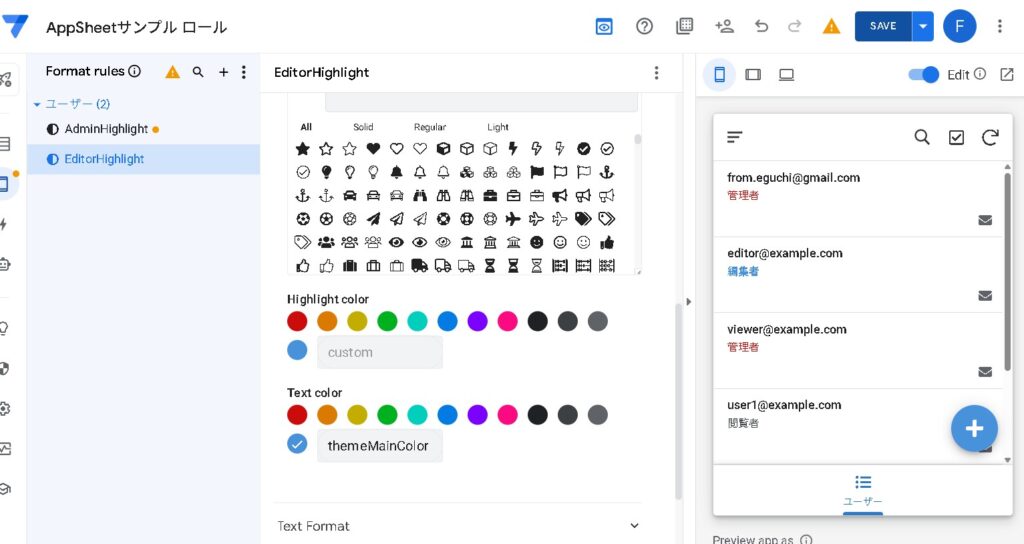The width and height of the screenshot is (1024, 544).
Task: Open the SAVE button dropdown arrow
Action: point(922,27)
